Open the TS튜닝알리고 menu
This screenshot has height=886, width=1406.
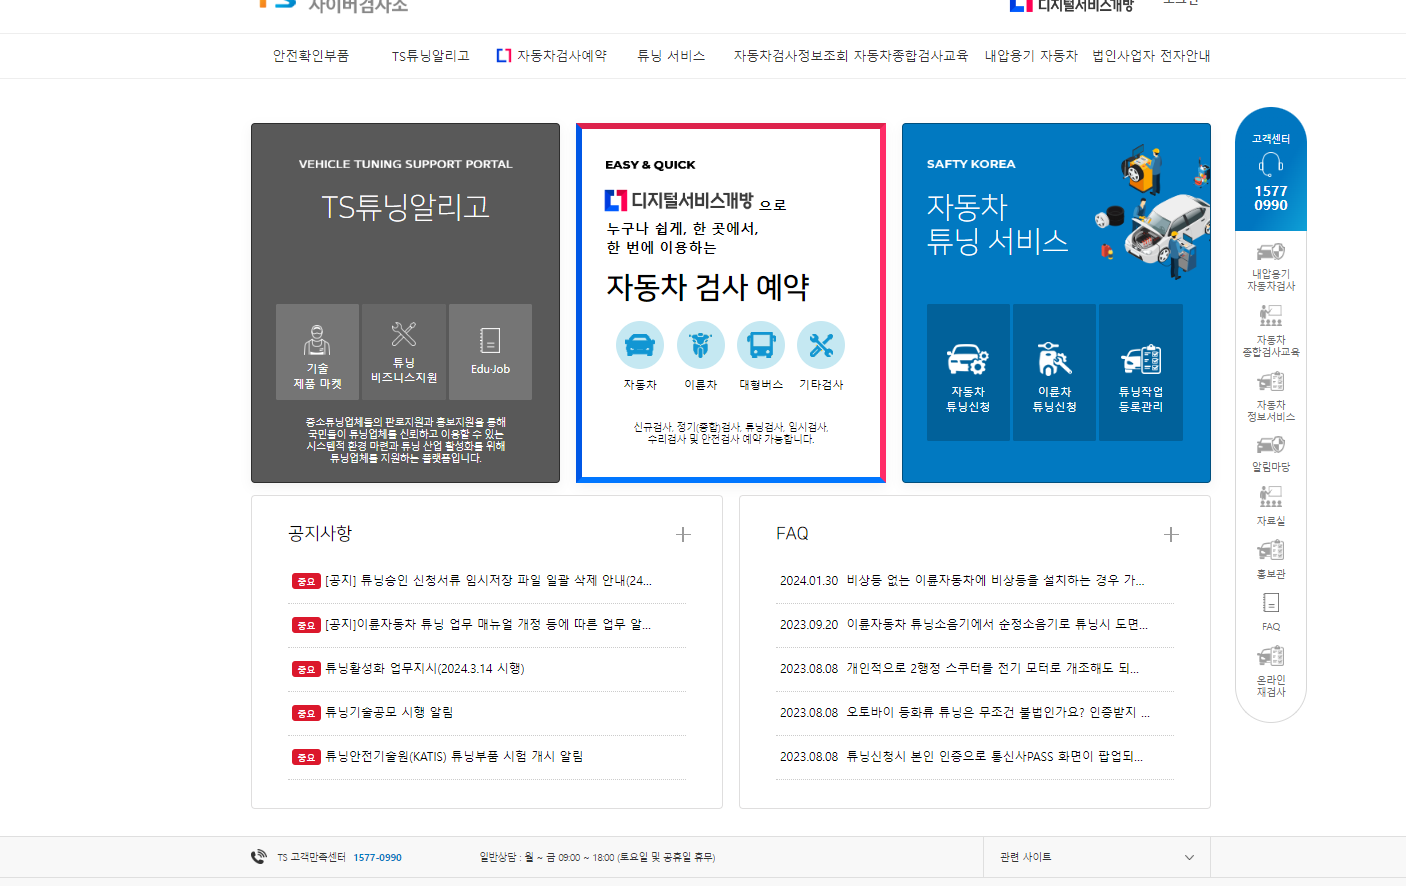click(430, 56)
